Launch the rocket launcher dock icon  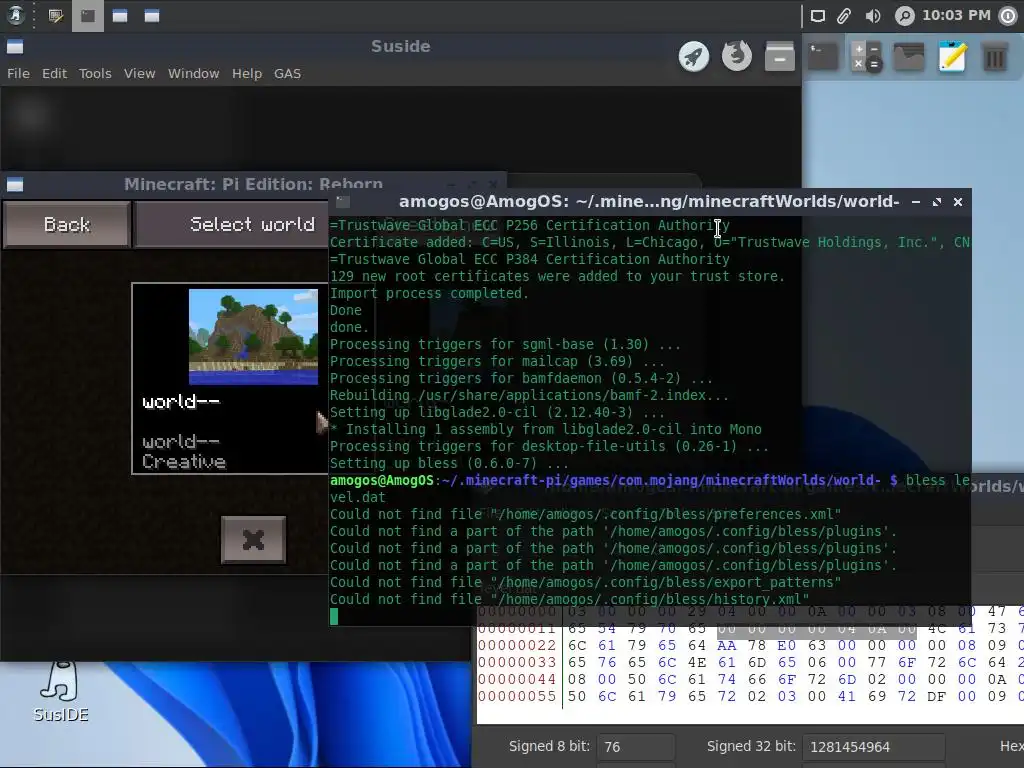pyautogui.click(x=694, y=57)
